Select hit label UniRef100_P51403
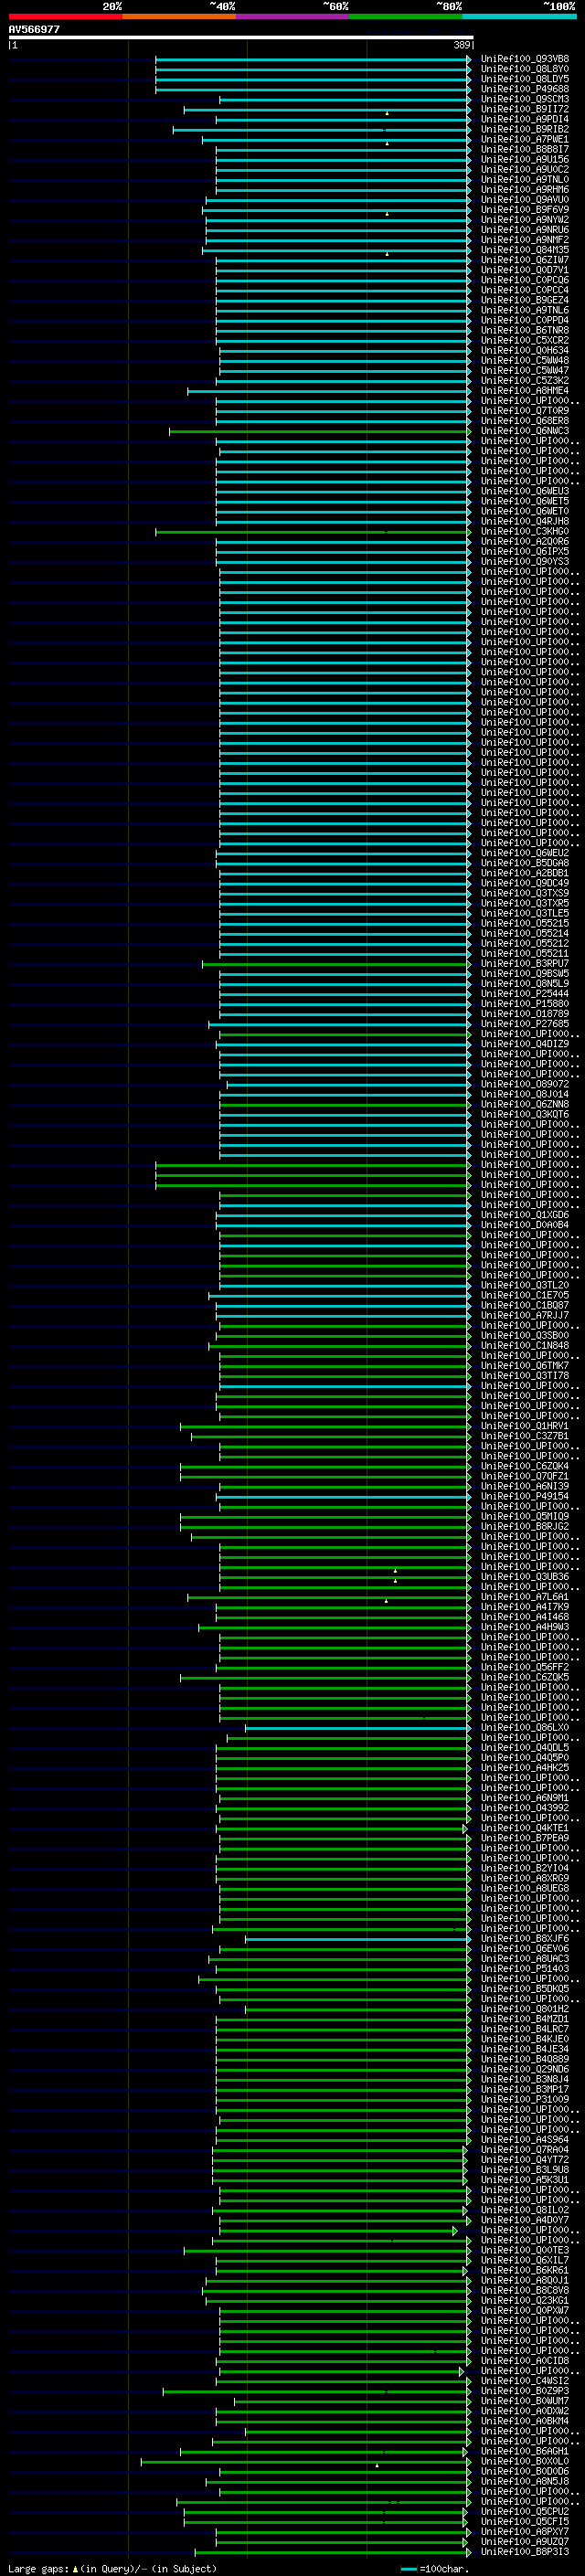585x2576 pixels. (x=524, y=1968)
